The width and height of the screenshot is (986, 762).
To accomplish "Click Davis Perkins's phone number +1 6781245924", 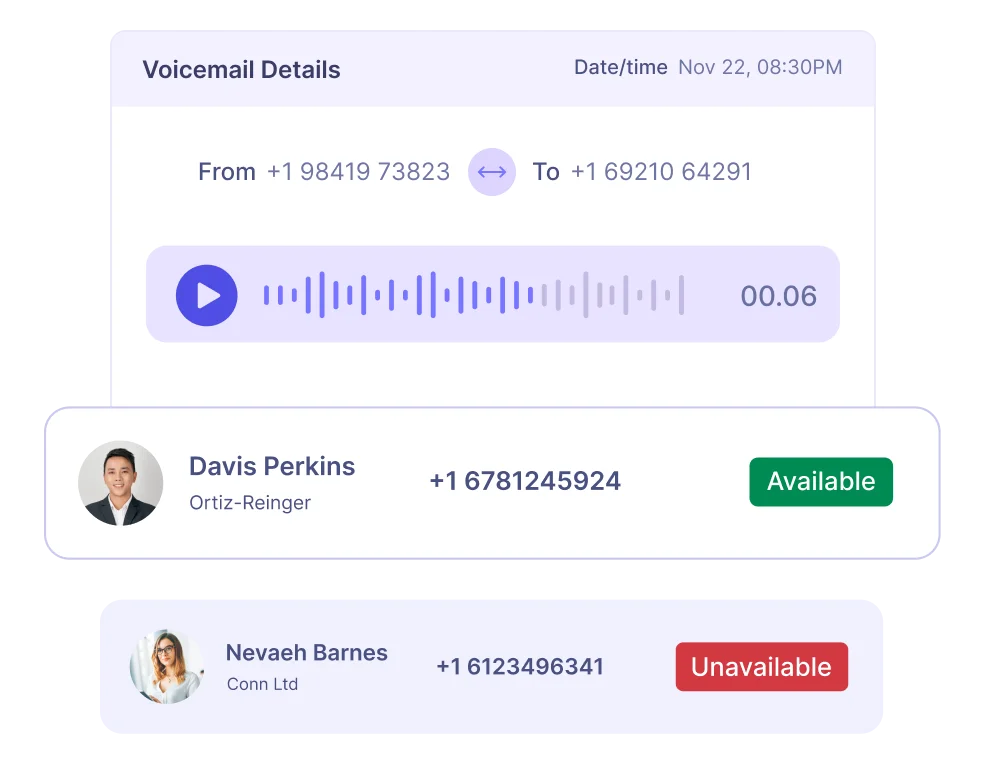I will (524, 481).
